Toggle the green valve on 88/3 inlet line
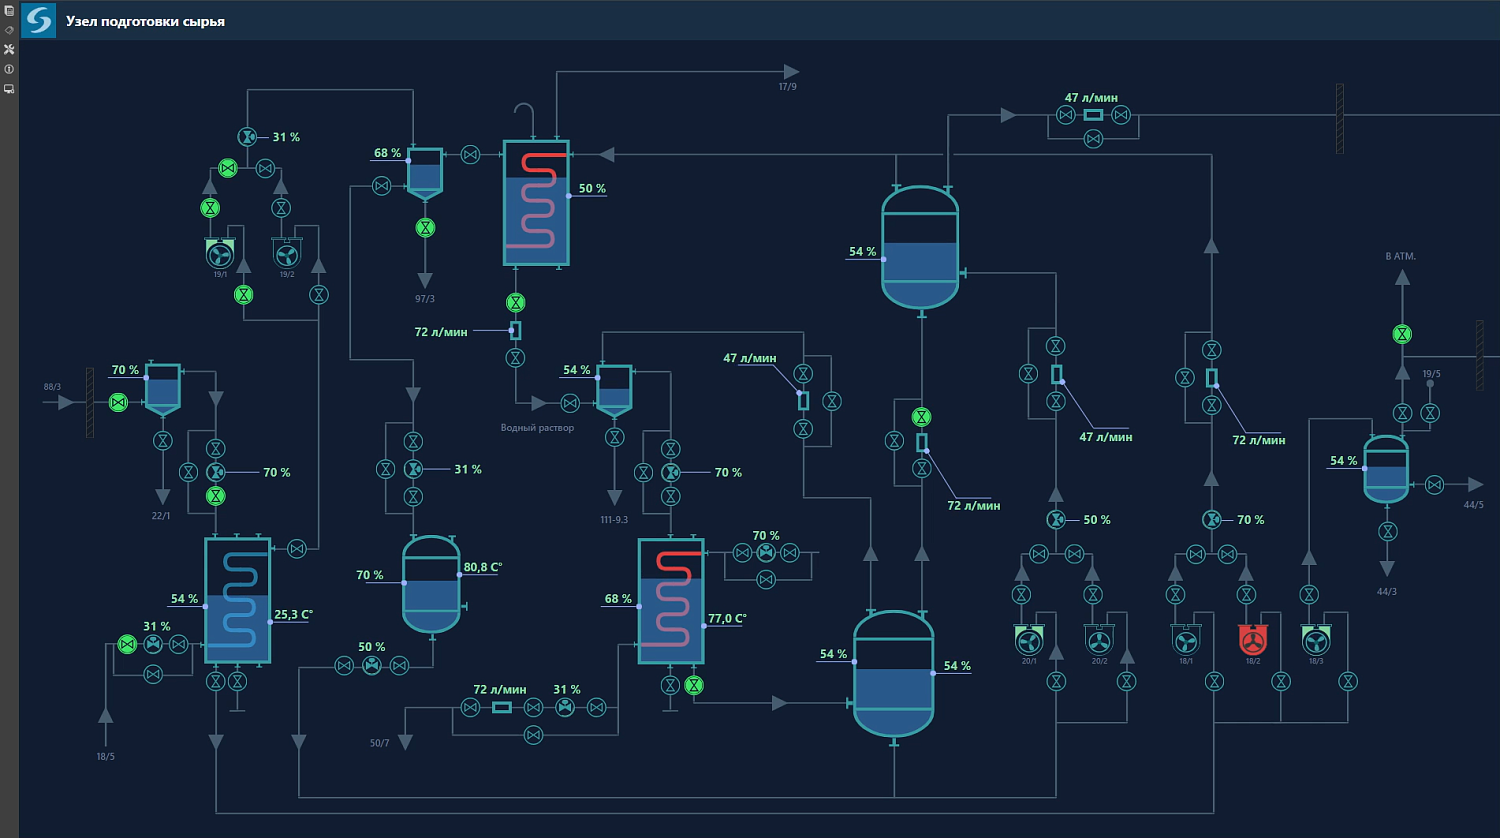 pos(118,402)
